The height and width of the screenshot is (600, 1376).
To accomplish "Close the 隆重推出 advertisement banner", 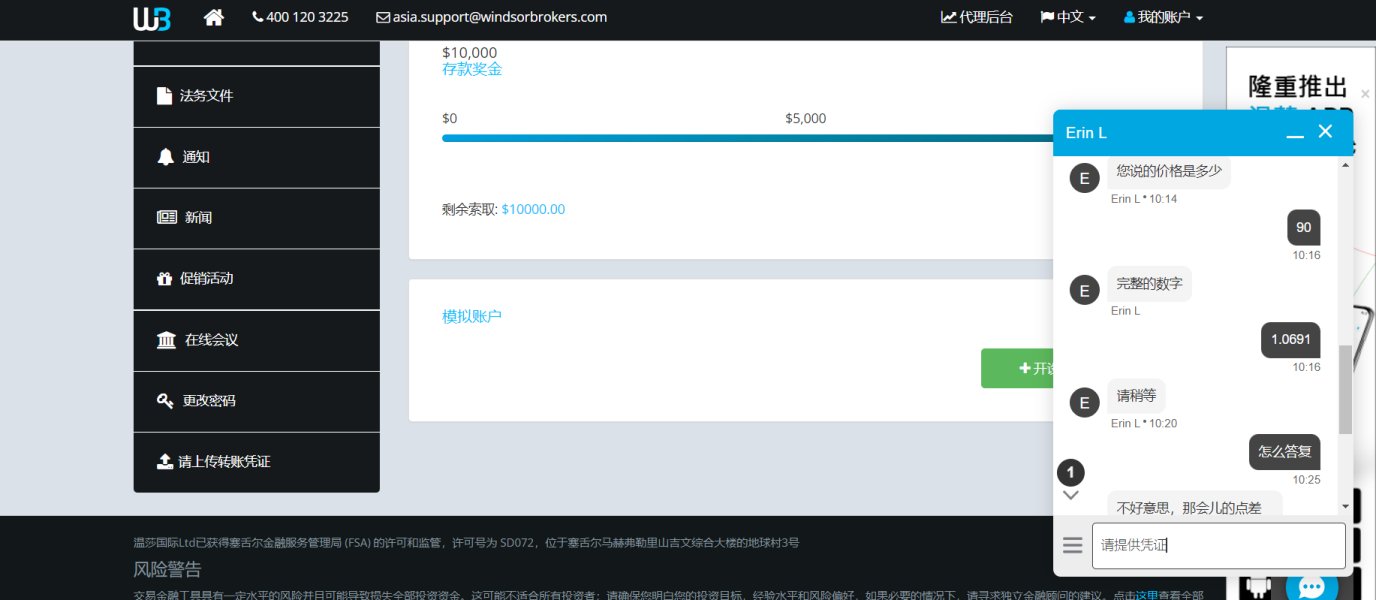I will coord(1365,93).
